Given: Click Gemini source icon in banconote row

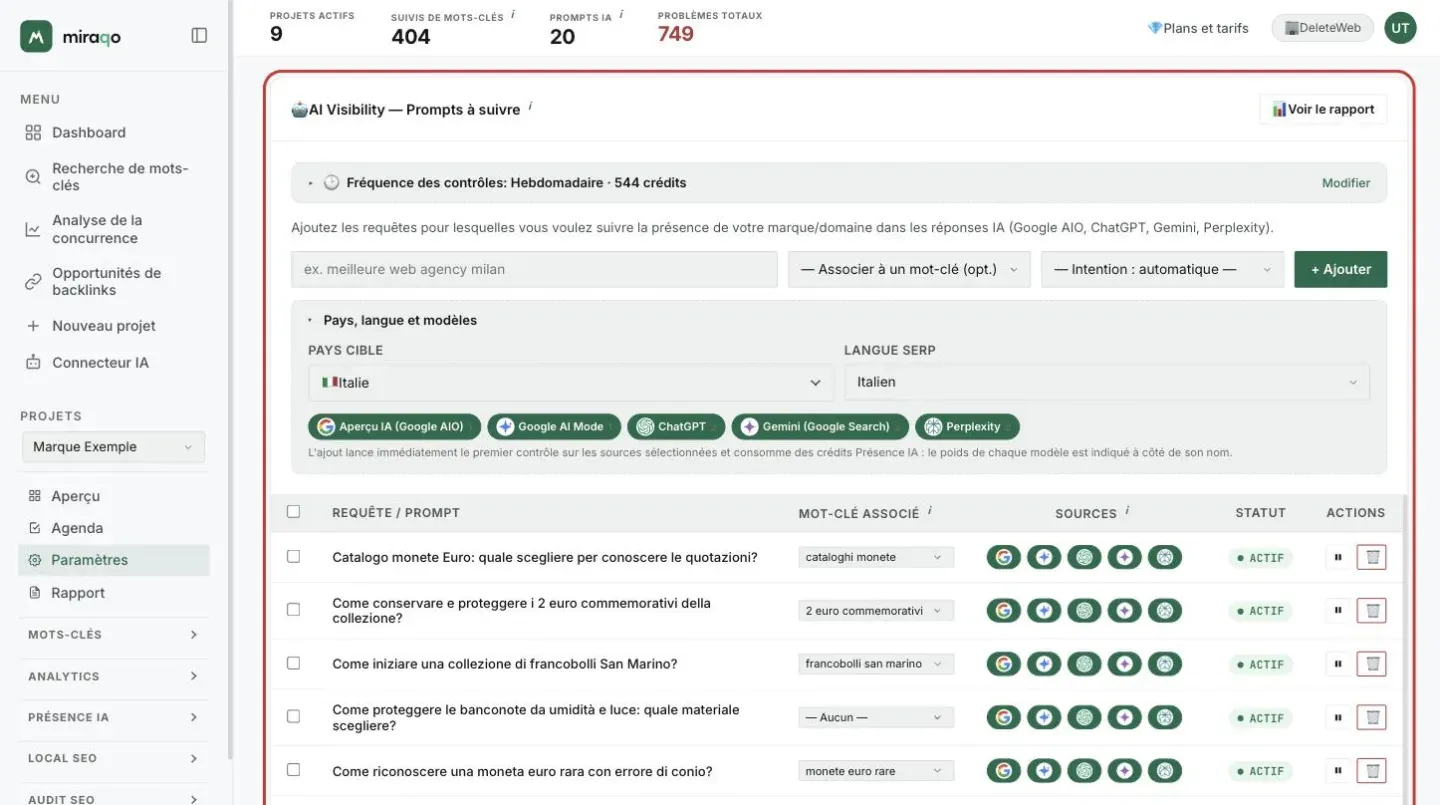Looking at the screenshot, I should pos(1124,717).
